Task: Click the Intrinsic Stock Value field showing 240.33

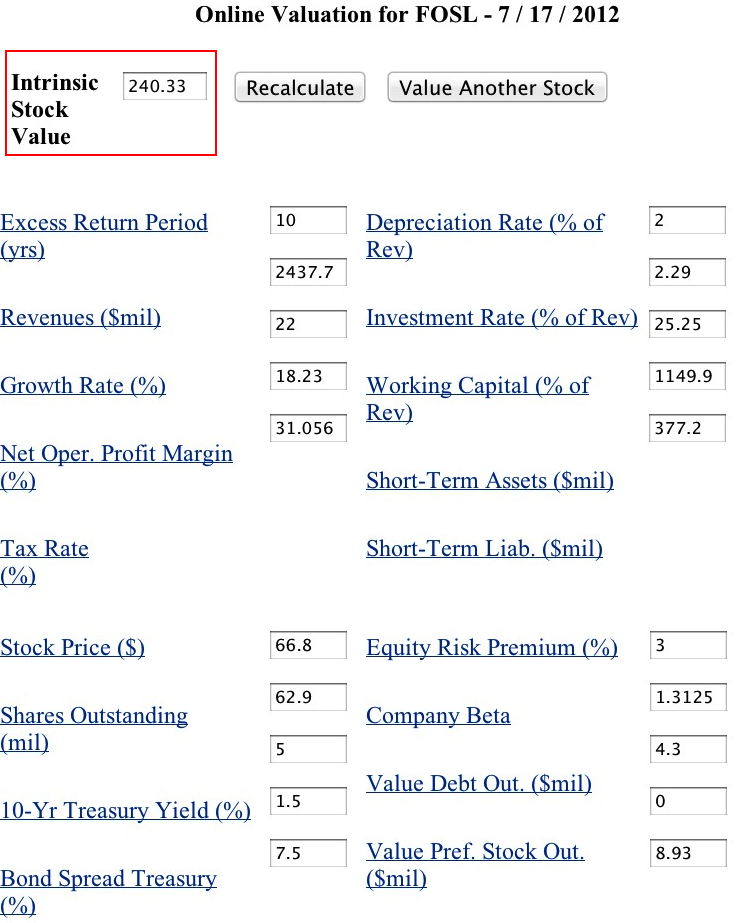Action: [165, 86]
